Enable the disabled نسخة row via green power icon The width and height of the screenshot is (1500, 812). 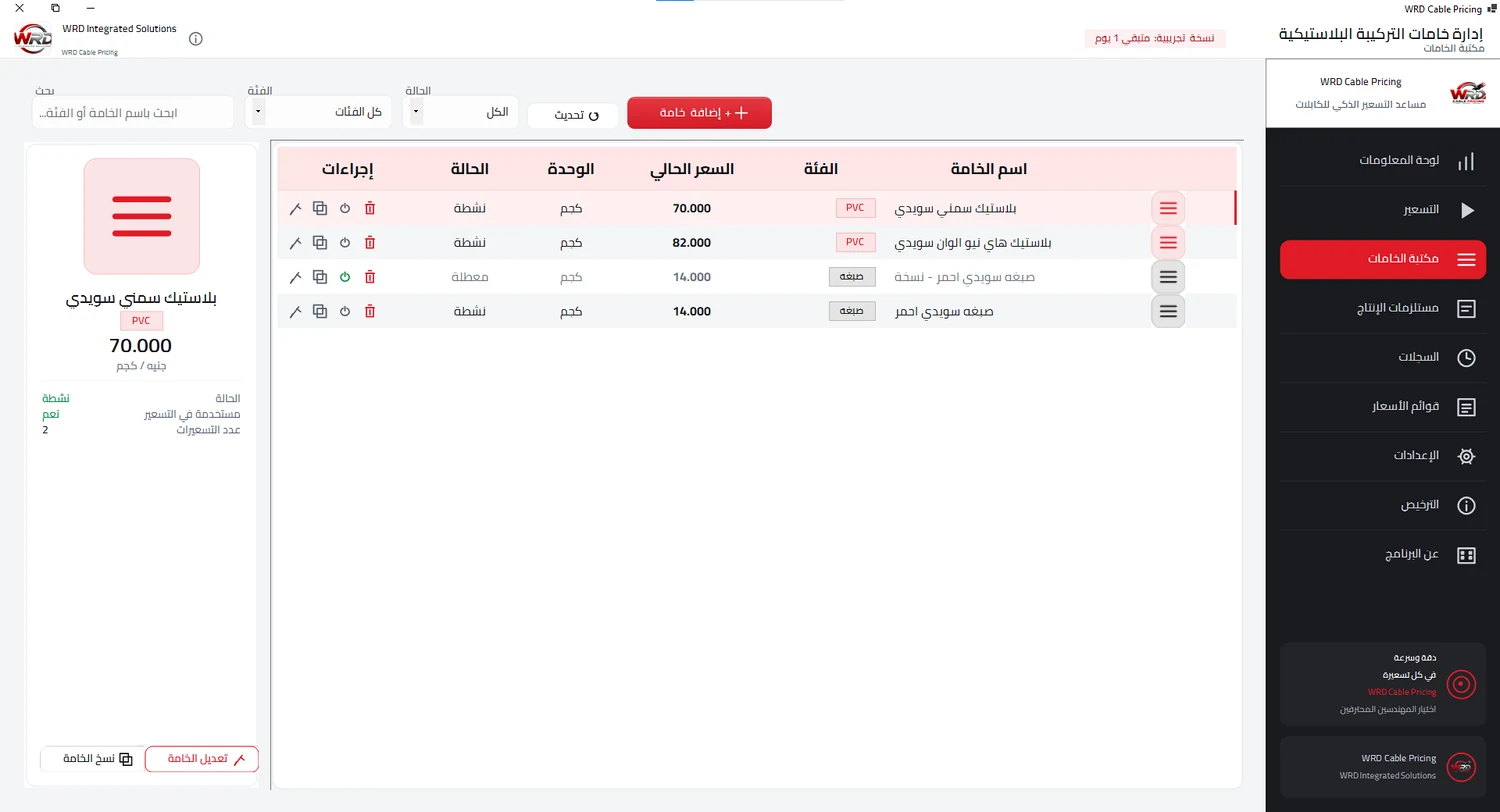point(345,277)
